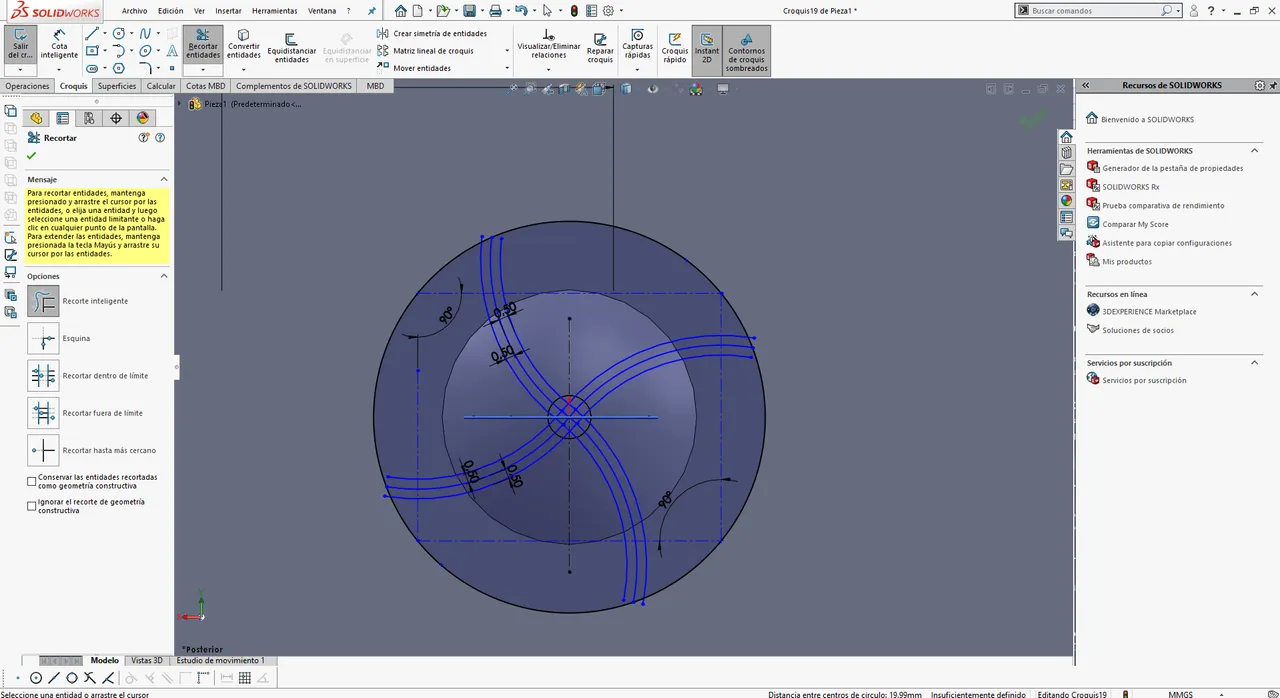This screenshot has height=698, width=1280.
Task: Check Ignorar el recorte de geometría constructiva
Action: click(x=32, y=506)
